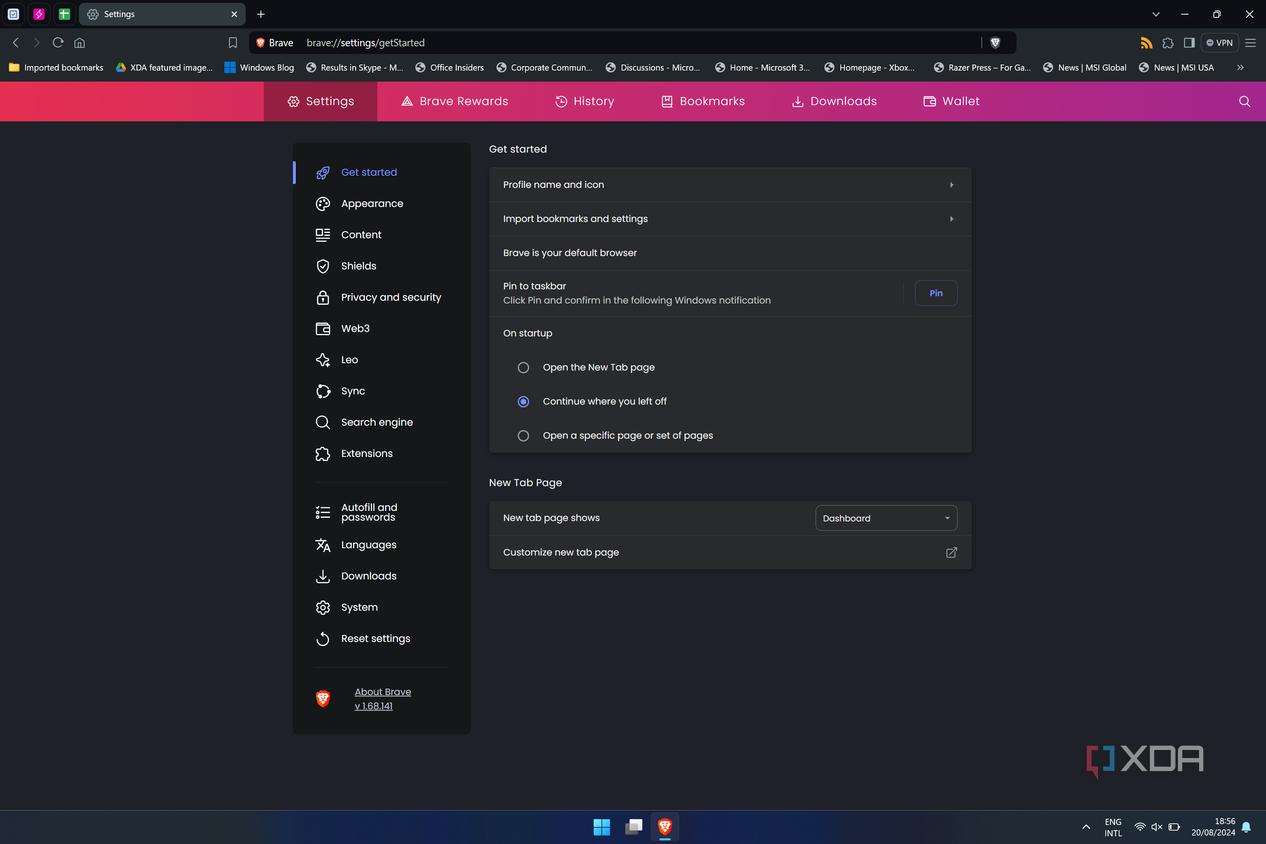Click the System gear icon in sidebar

point(323,607)
